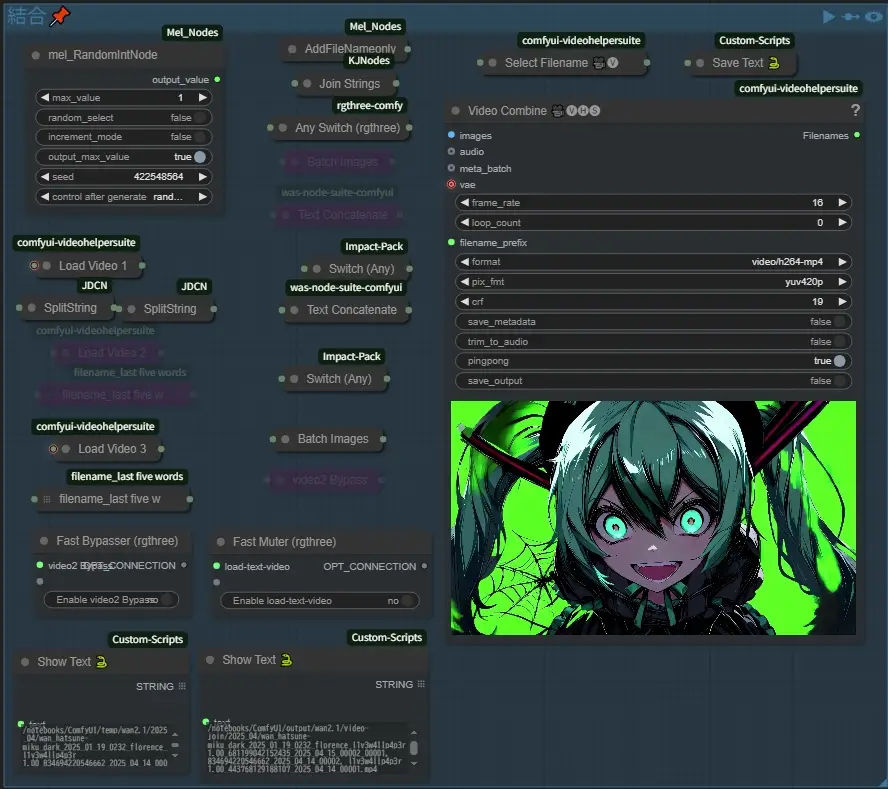The image size is (888, 789).
Task: Open the Video Combine help question mark
Action: tap(855, 110)
